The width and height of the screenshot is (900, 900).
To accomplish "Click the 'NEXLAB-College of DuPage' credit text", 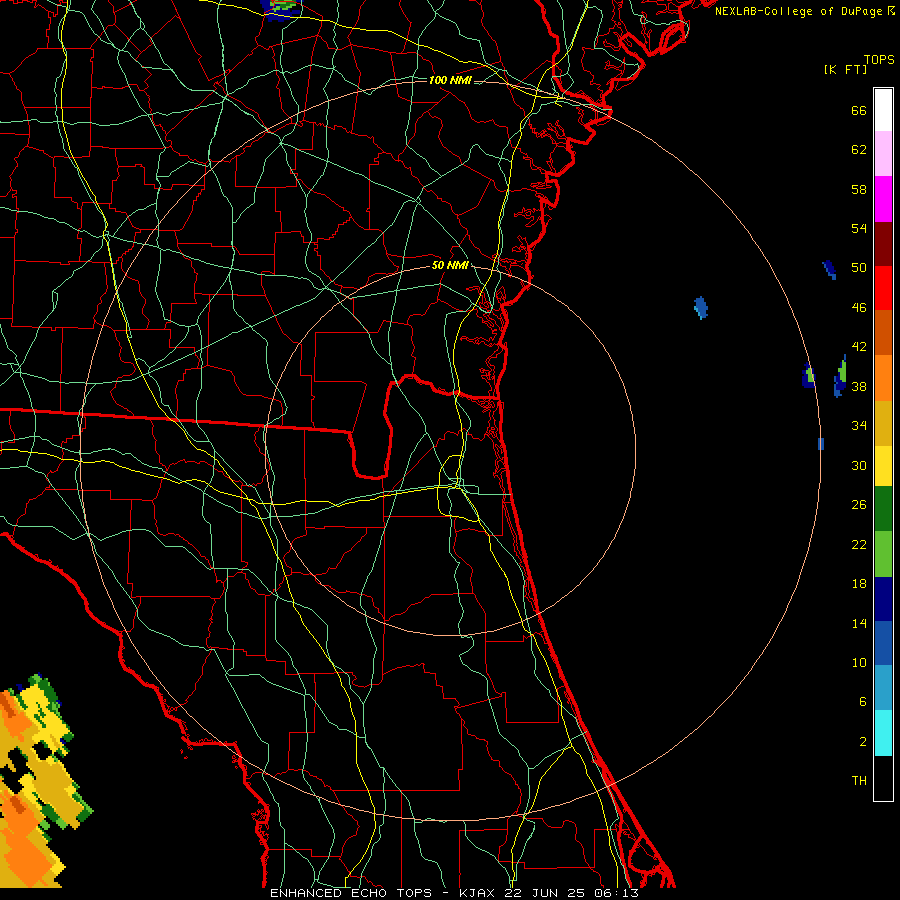I will point(800,11).
